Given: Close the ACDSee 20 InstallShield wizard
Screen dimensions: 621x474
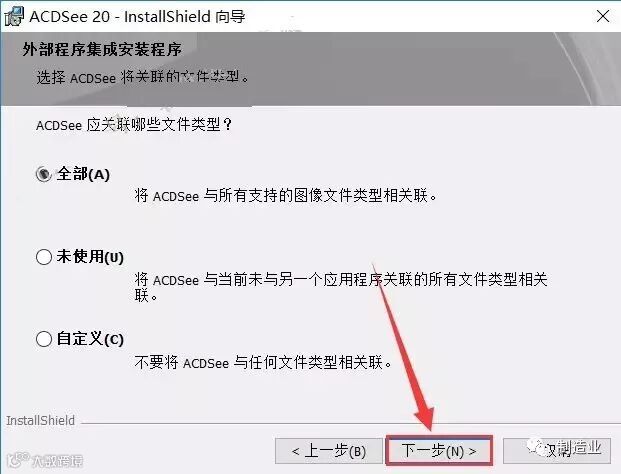Looking at the screenshot, I should pyautogui.click(x=603, y=16).
